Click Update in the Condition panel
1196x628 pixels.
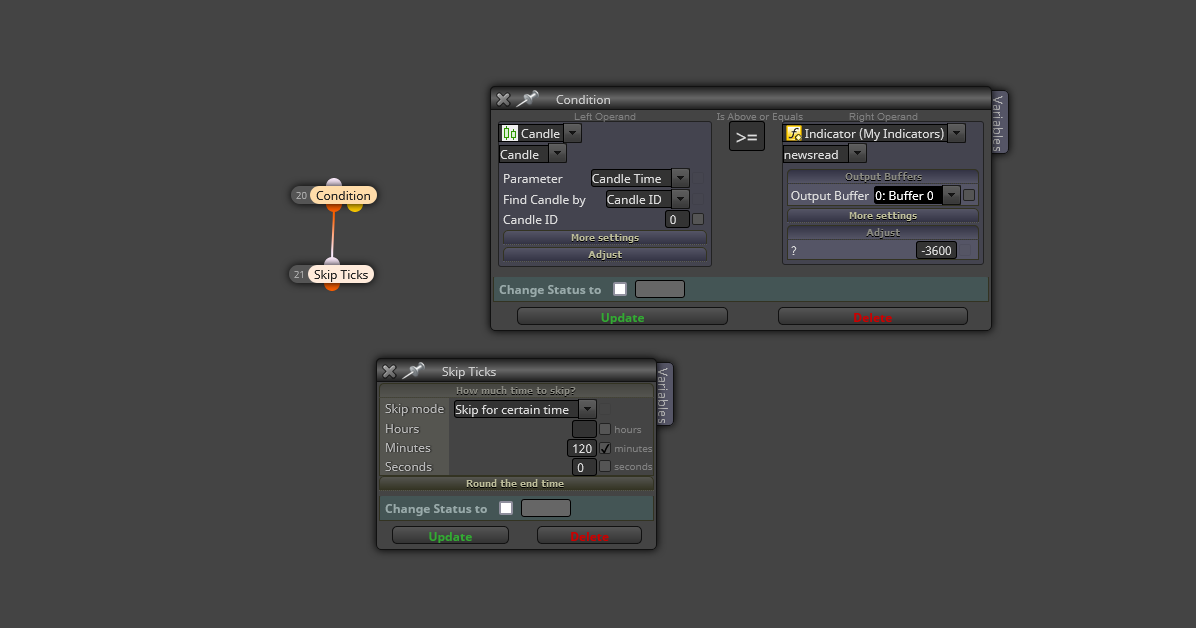coord(622,317)
